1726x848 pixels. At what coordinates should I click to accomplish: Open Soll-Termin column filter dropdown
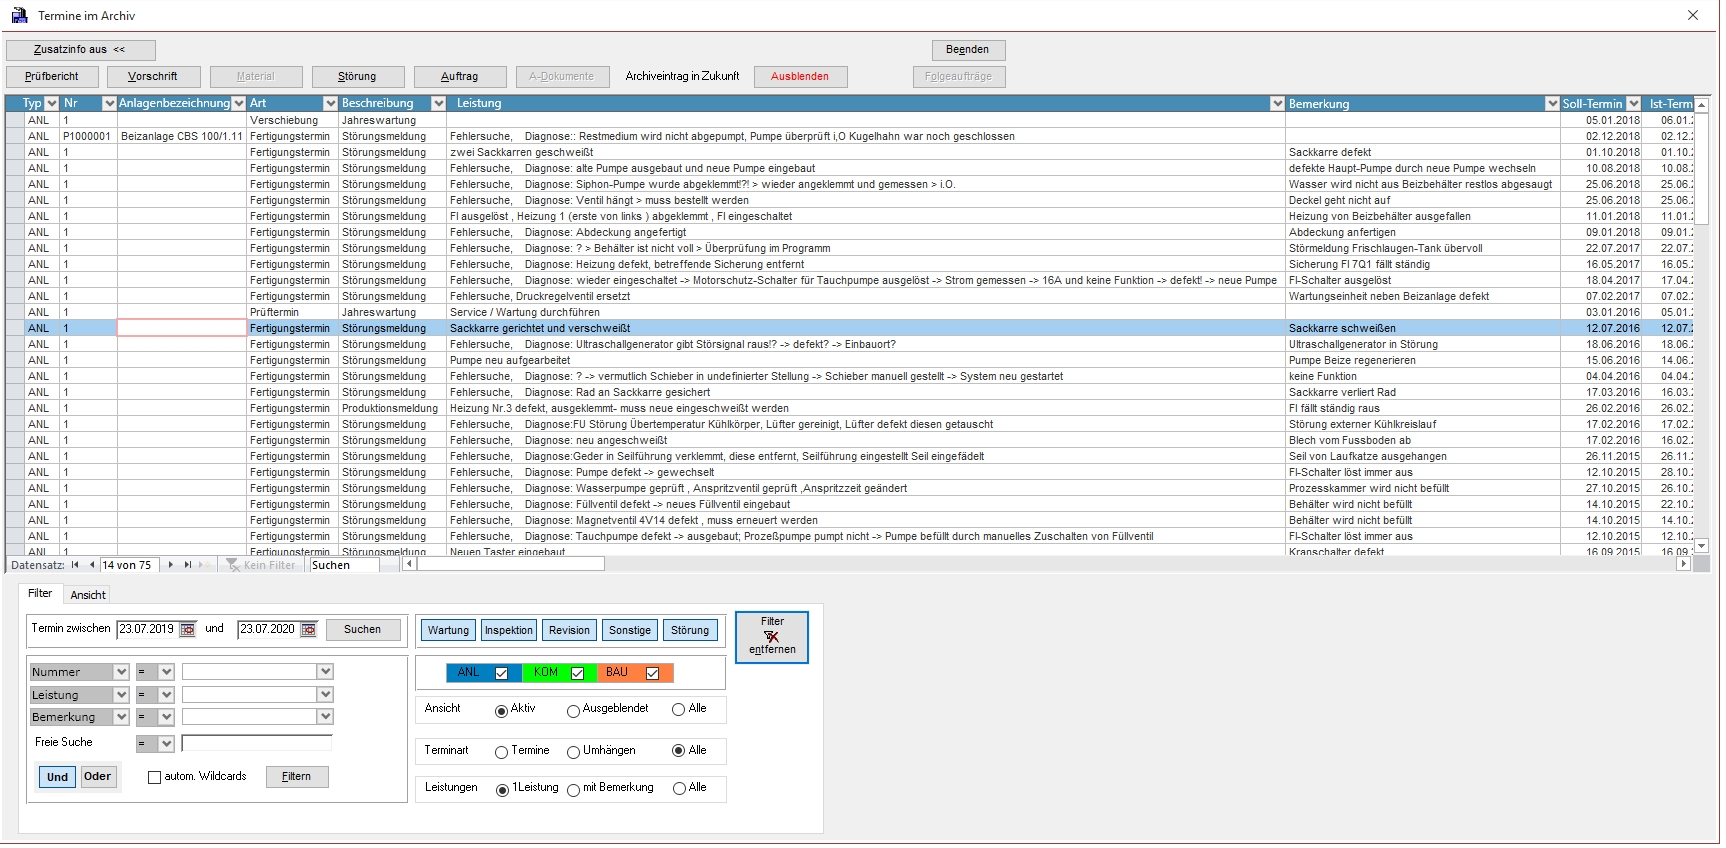[1634, 103]
